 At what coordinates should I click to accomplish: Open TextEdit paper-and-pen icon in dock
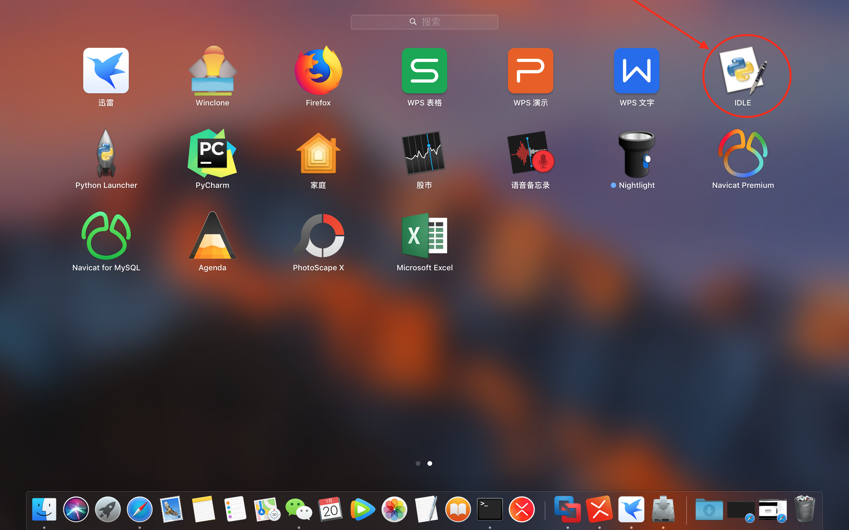[x=426, y=509]
